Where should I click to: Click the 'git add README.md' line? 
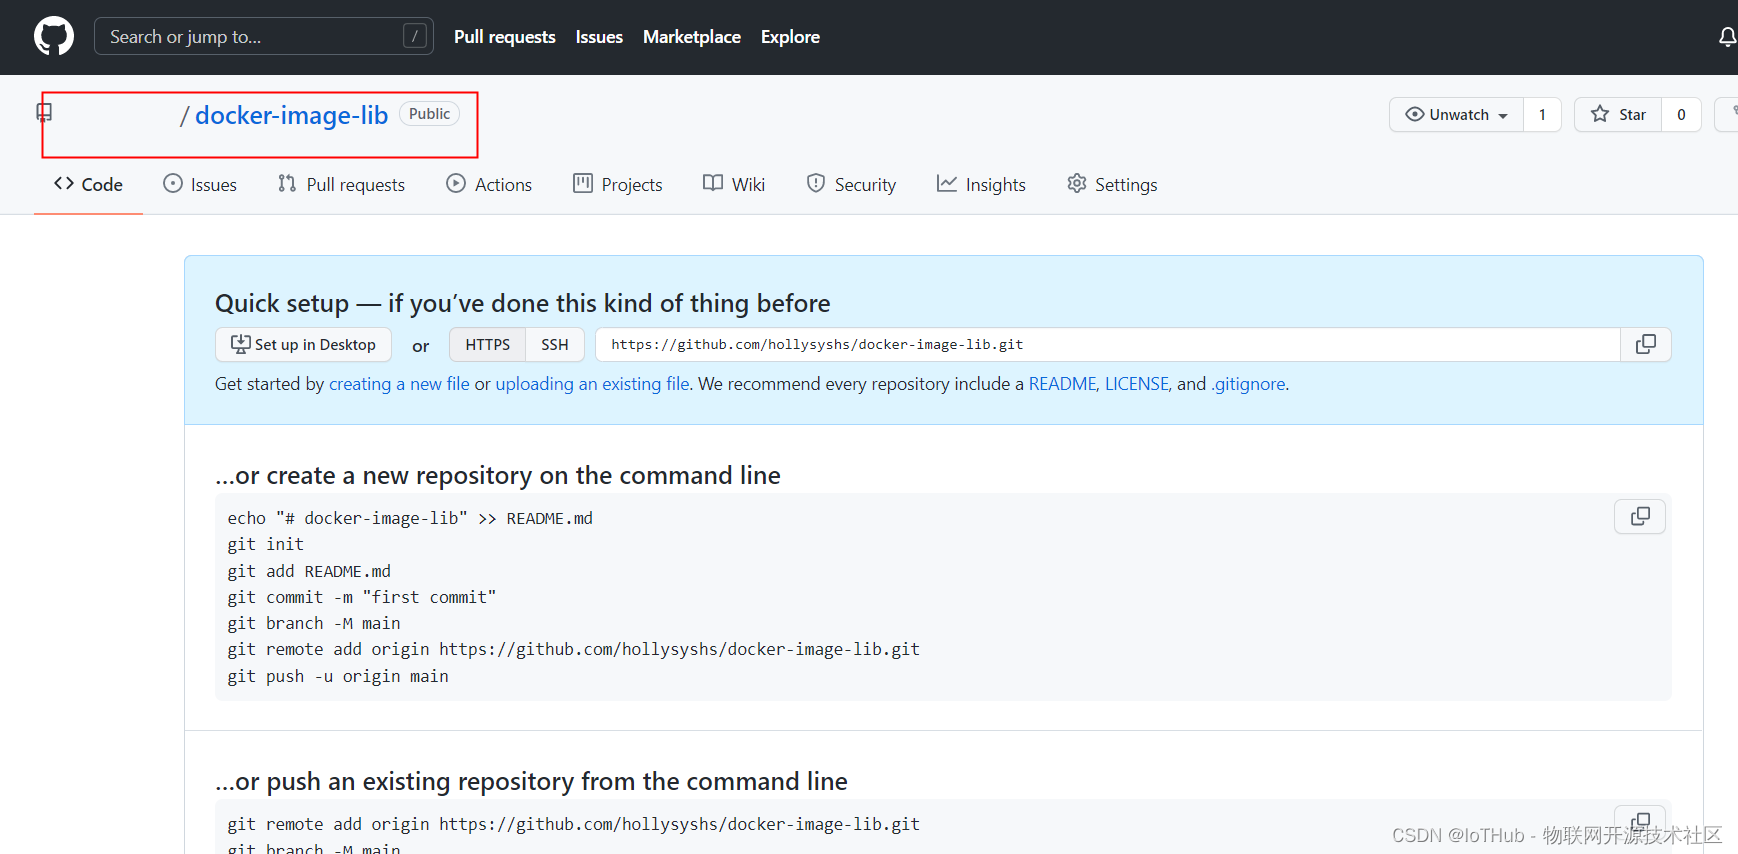tap(309, 571)
